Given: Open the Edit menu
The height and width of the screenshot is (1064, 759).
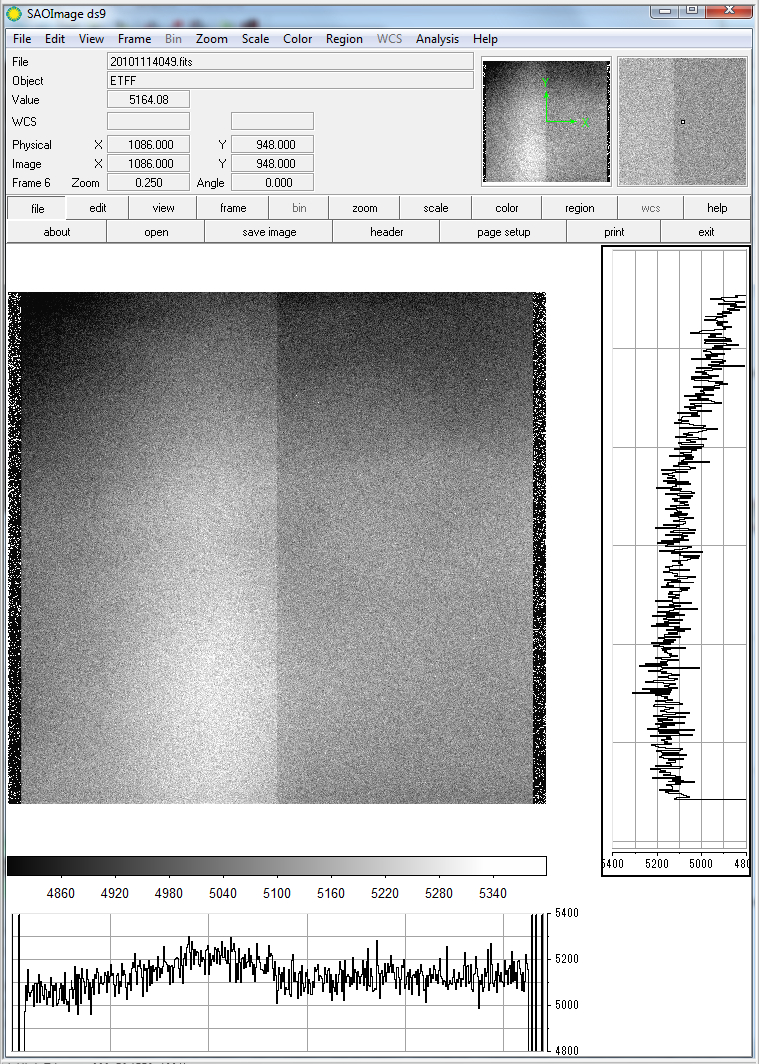Looking at the screenshot, I should (x=55, y=39).
